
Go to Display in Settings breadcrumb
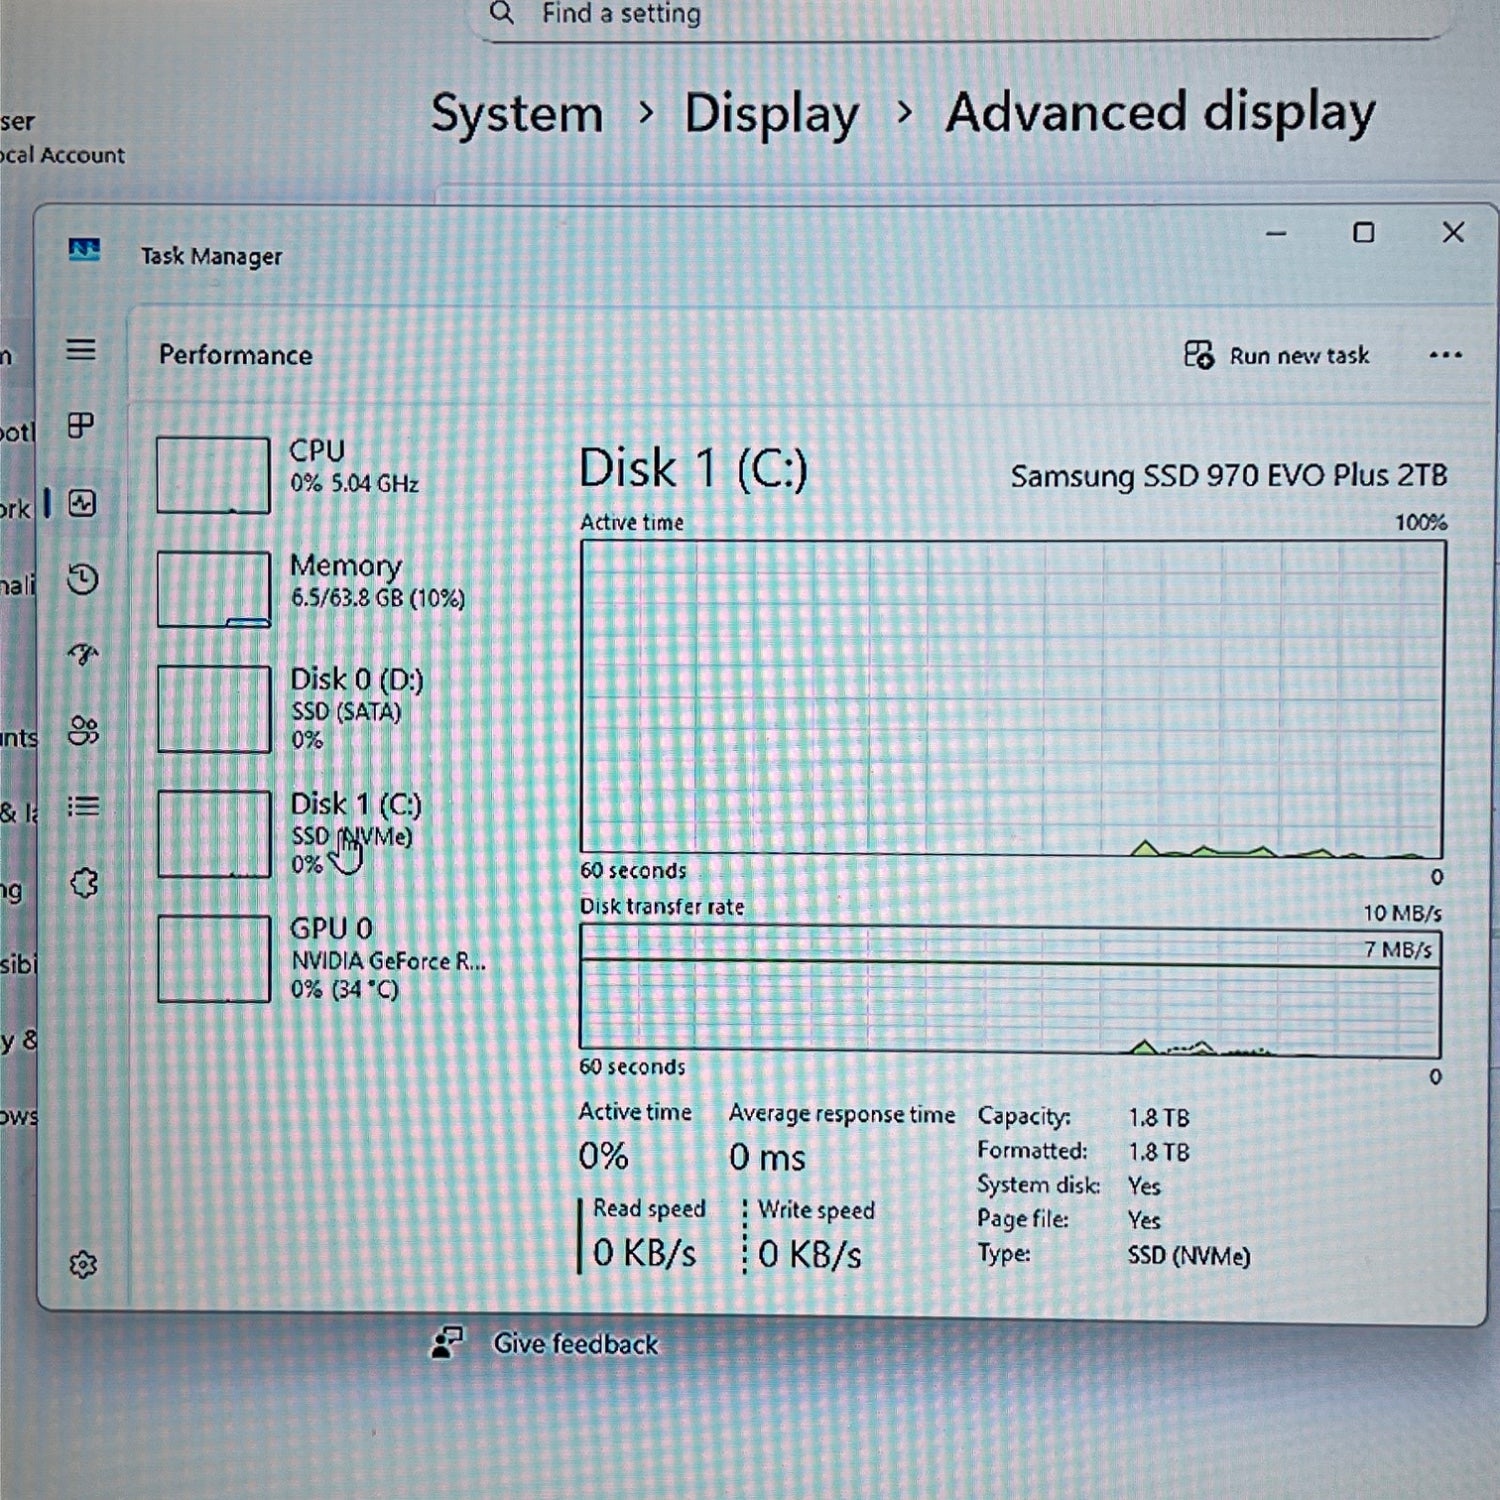(772, 113)
